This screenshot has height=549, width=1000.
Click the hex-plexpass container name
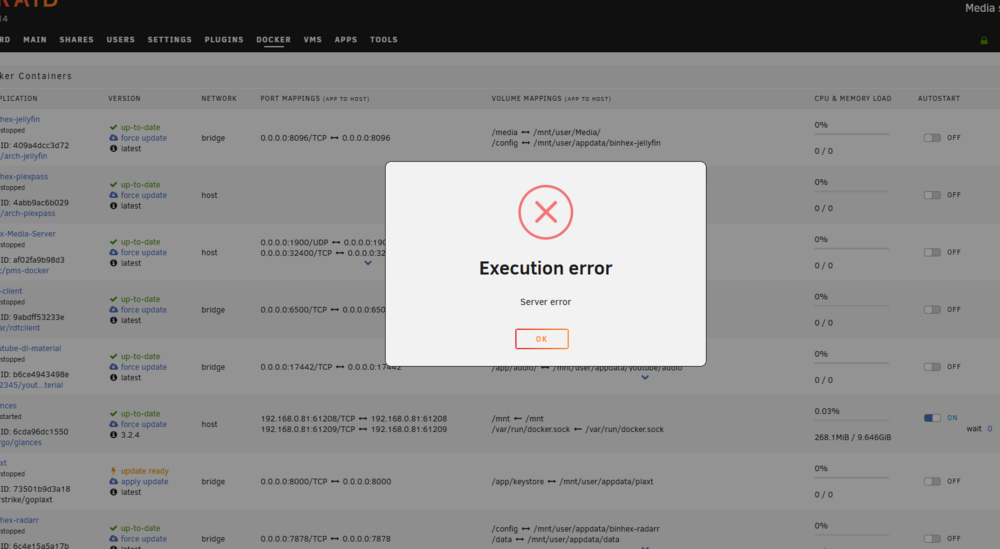[24, 177]
